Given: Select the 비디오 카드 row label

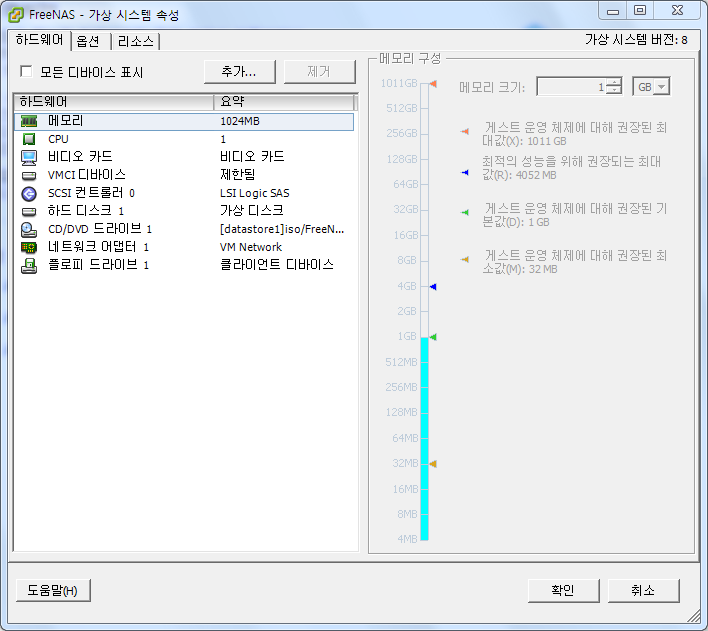Looking at the screenshot, I should (80, 157).
